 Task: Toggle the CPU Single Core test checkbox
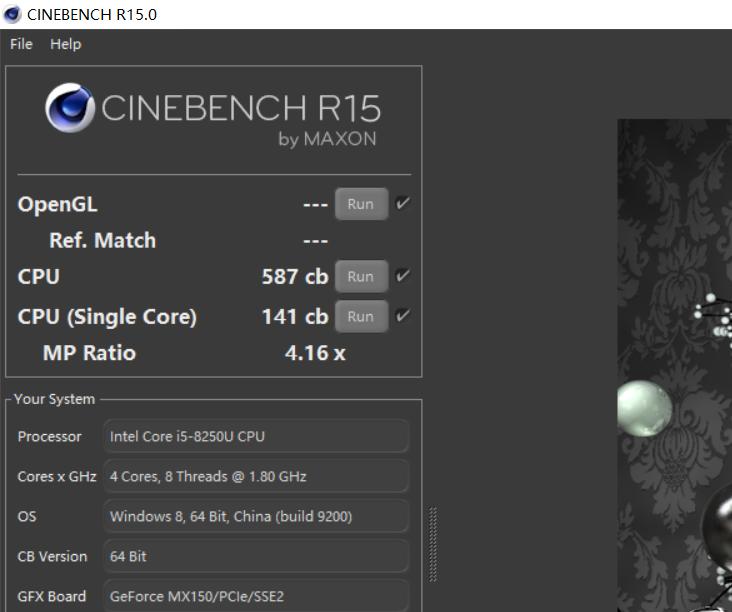pyautogui.click(x=402, y=316)
